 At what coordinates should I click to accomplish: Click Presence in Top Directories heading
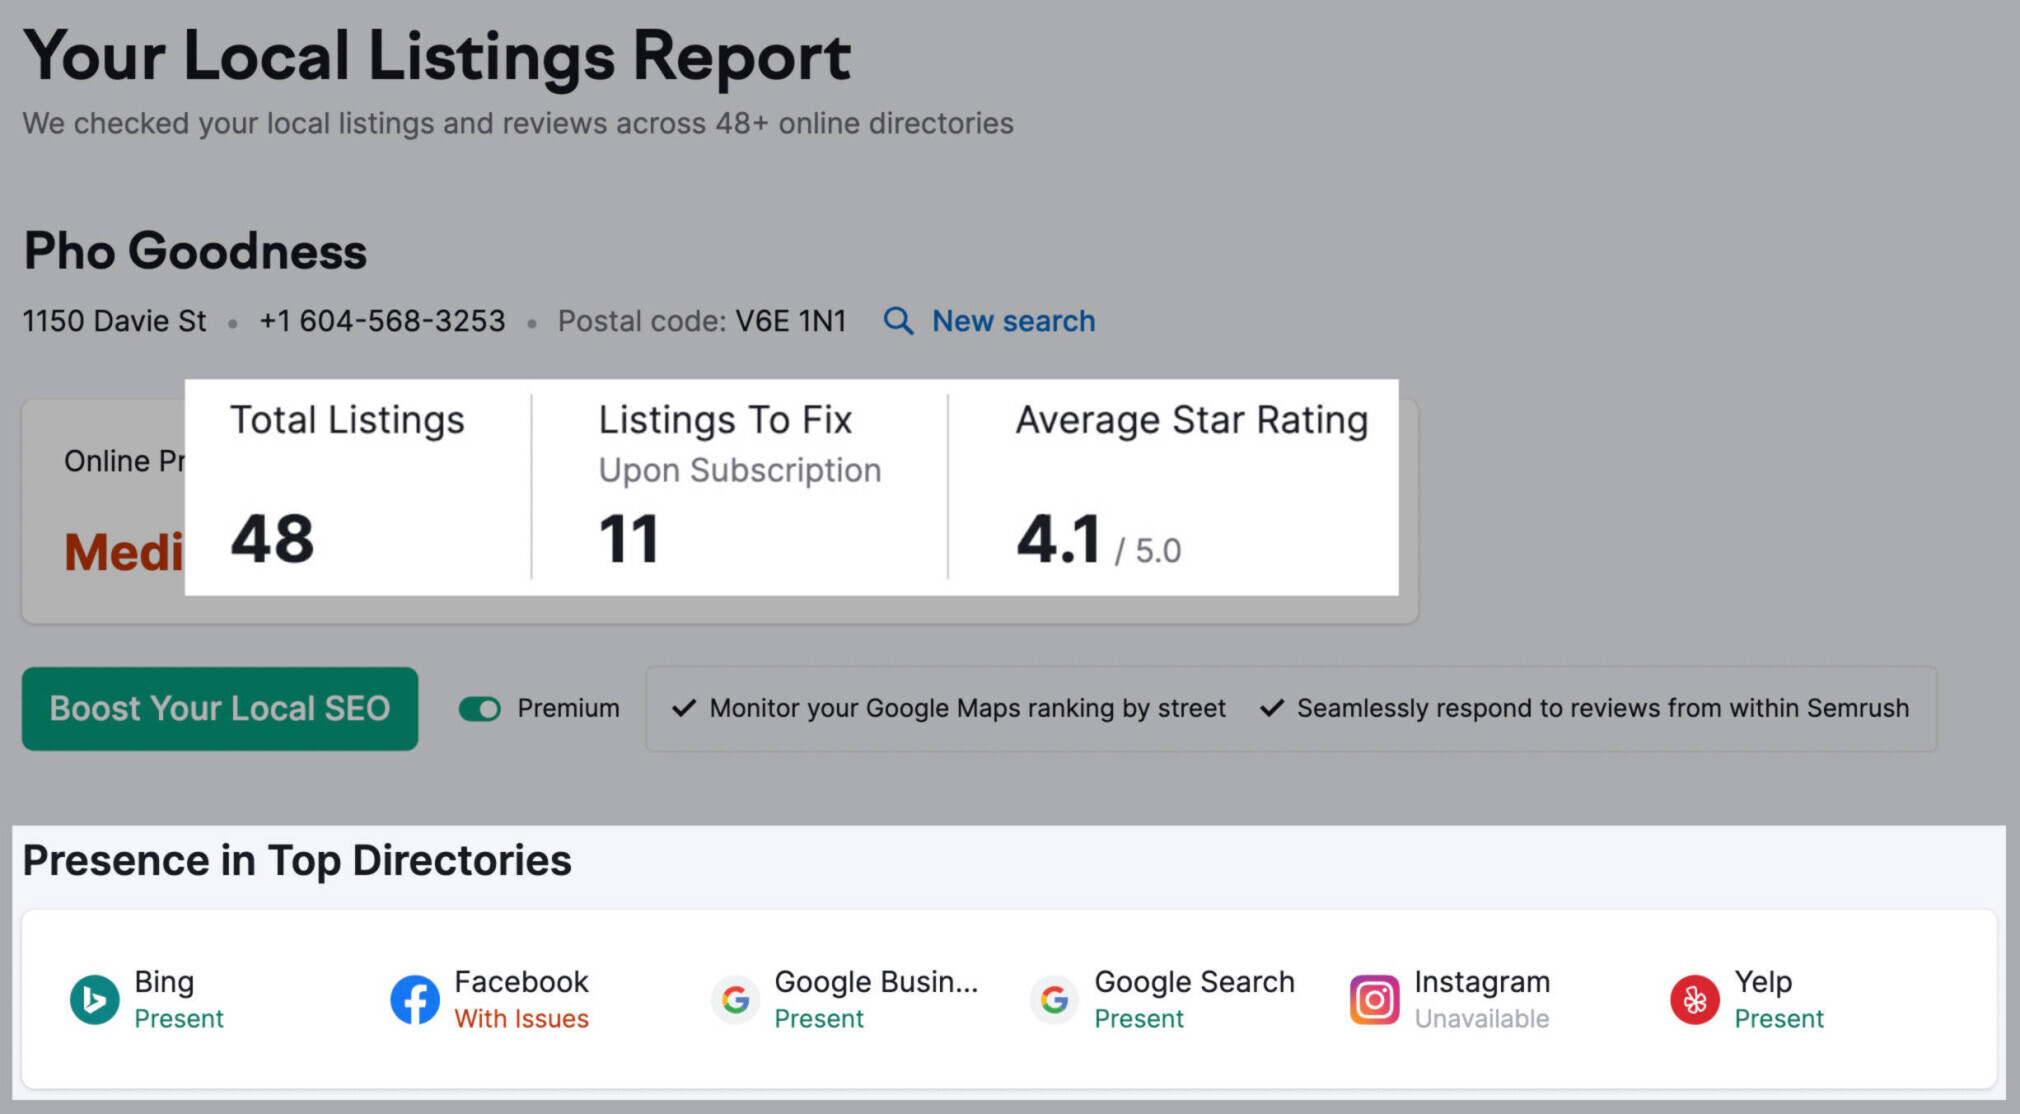coord(297,861)
